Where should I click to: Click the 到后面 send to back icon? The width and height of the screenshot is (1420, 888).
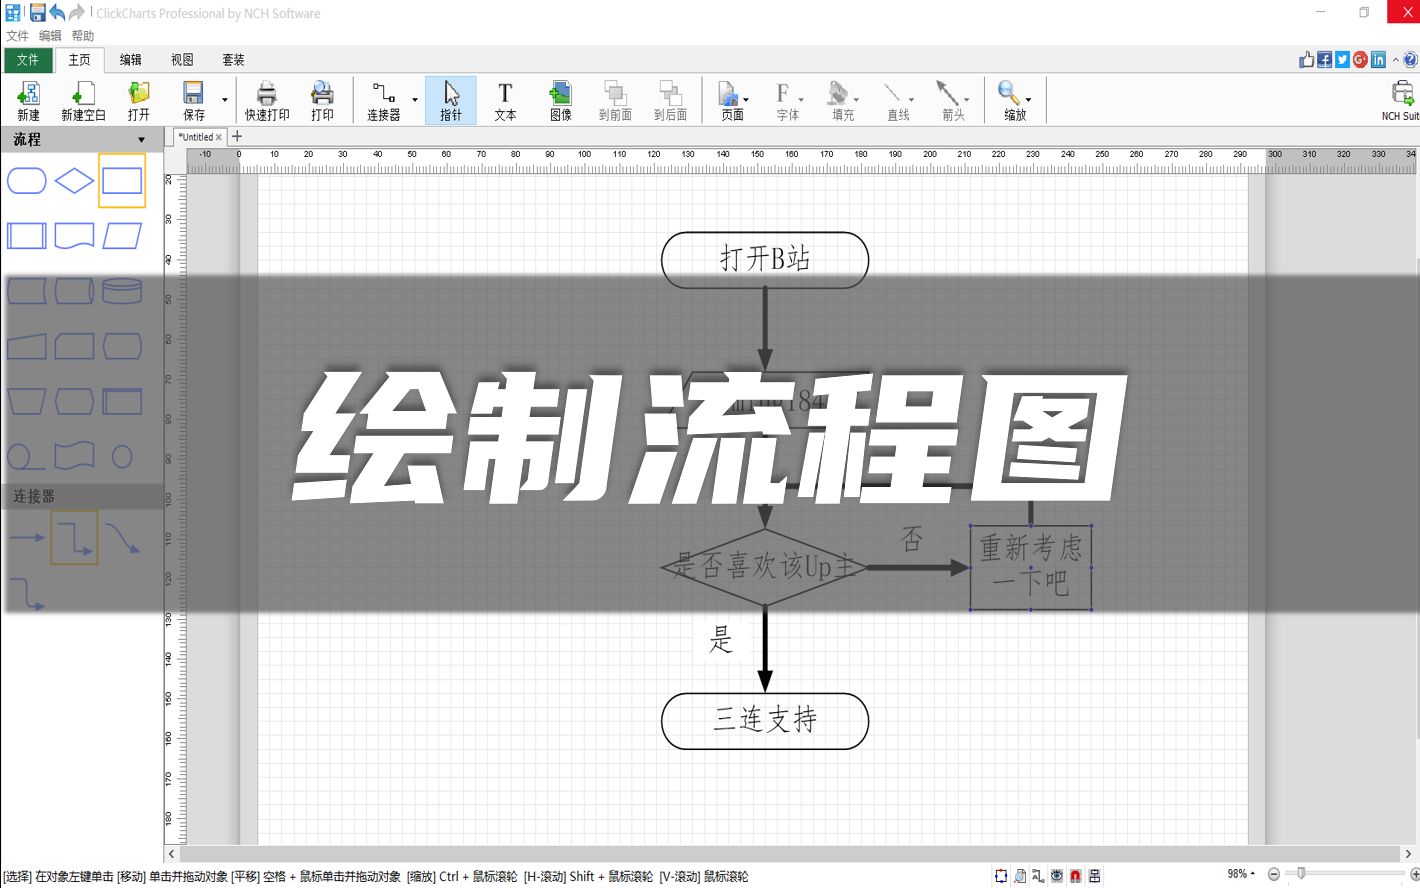point(670,93)
